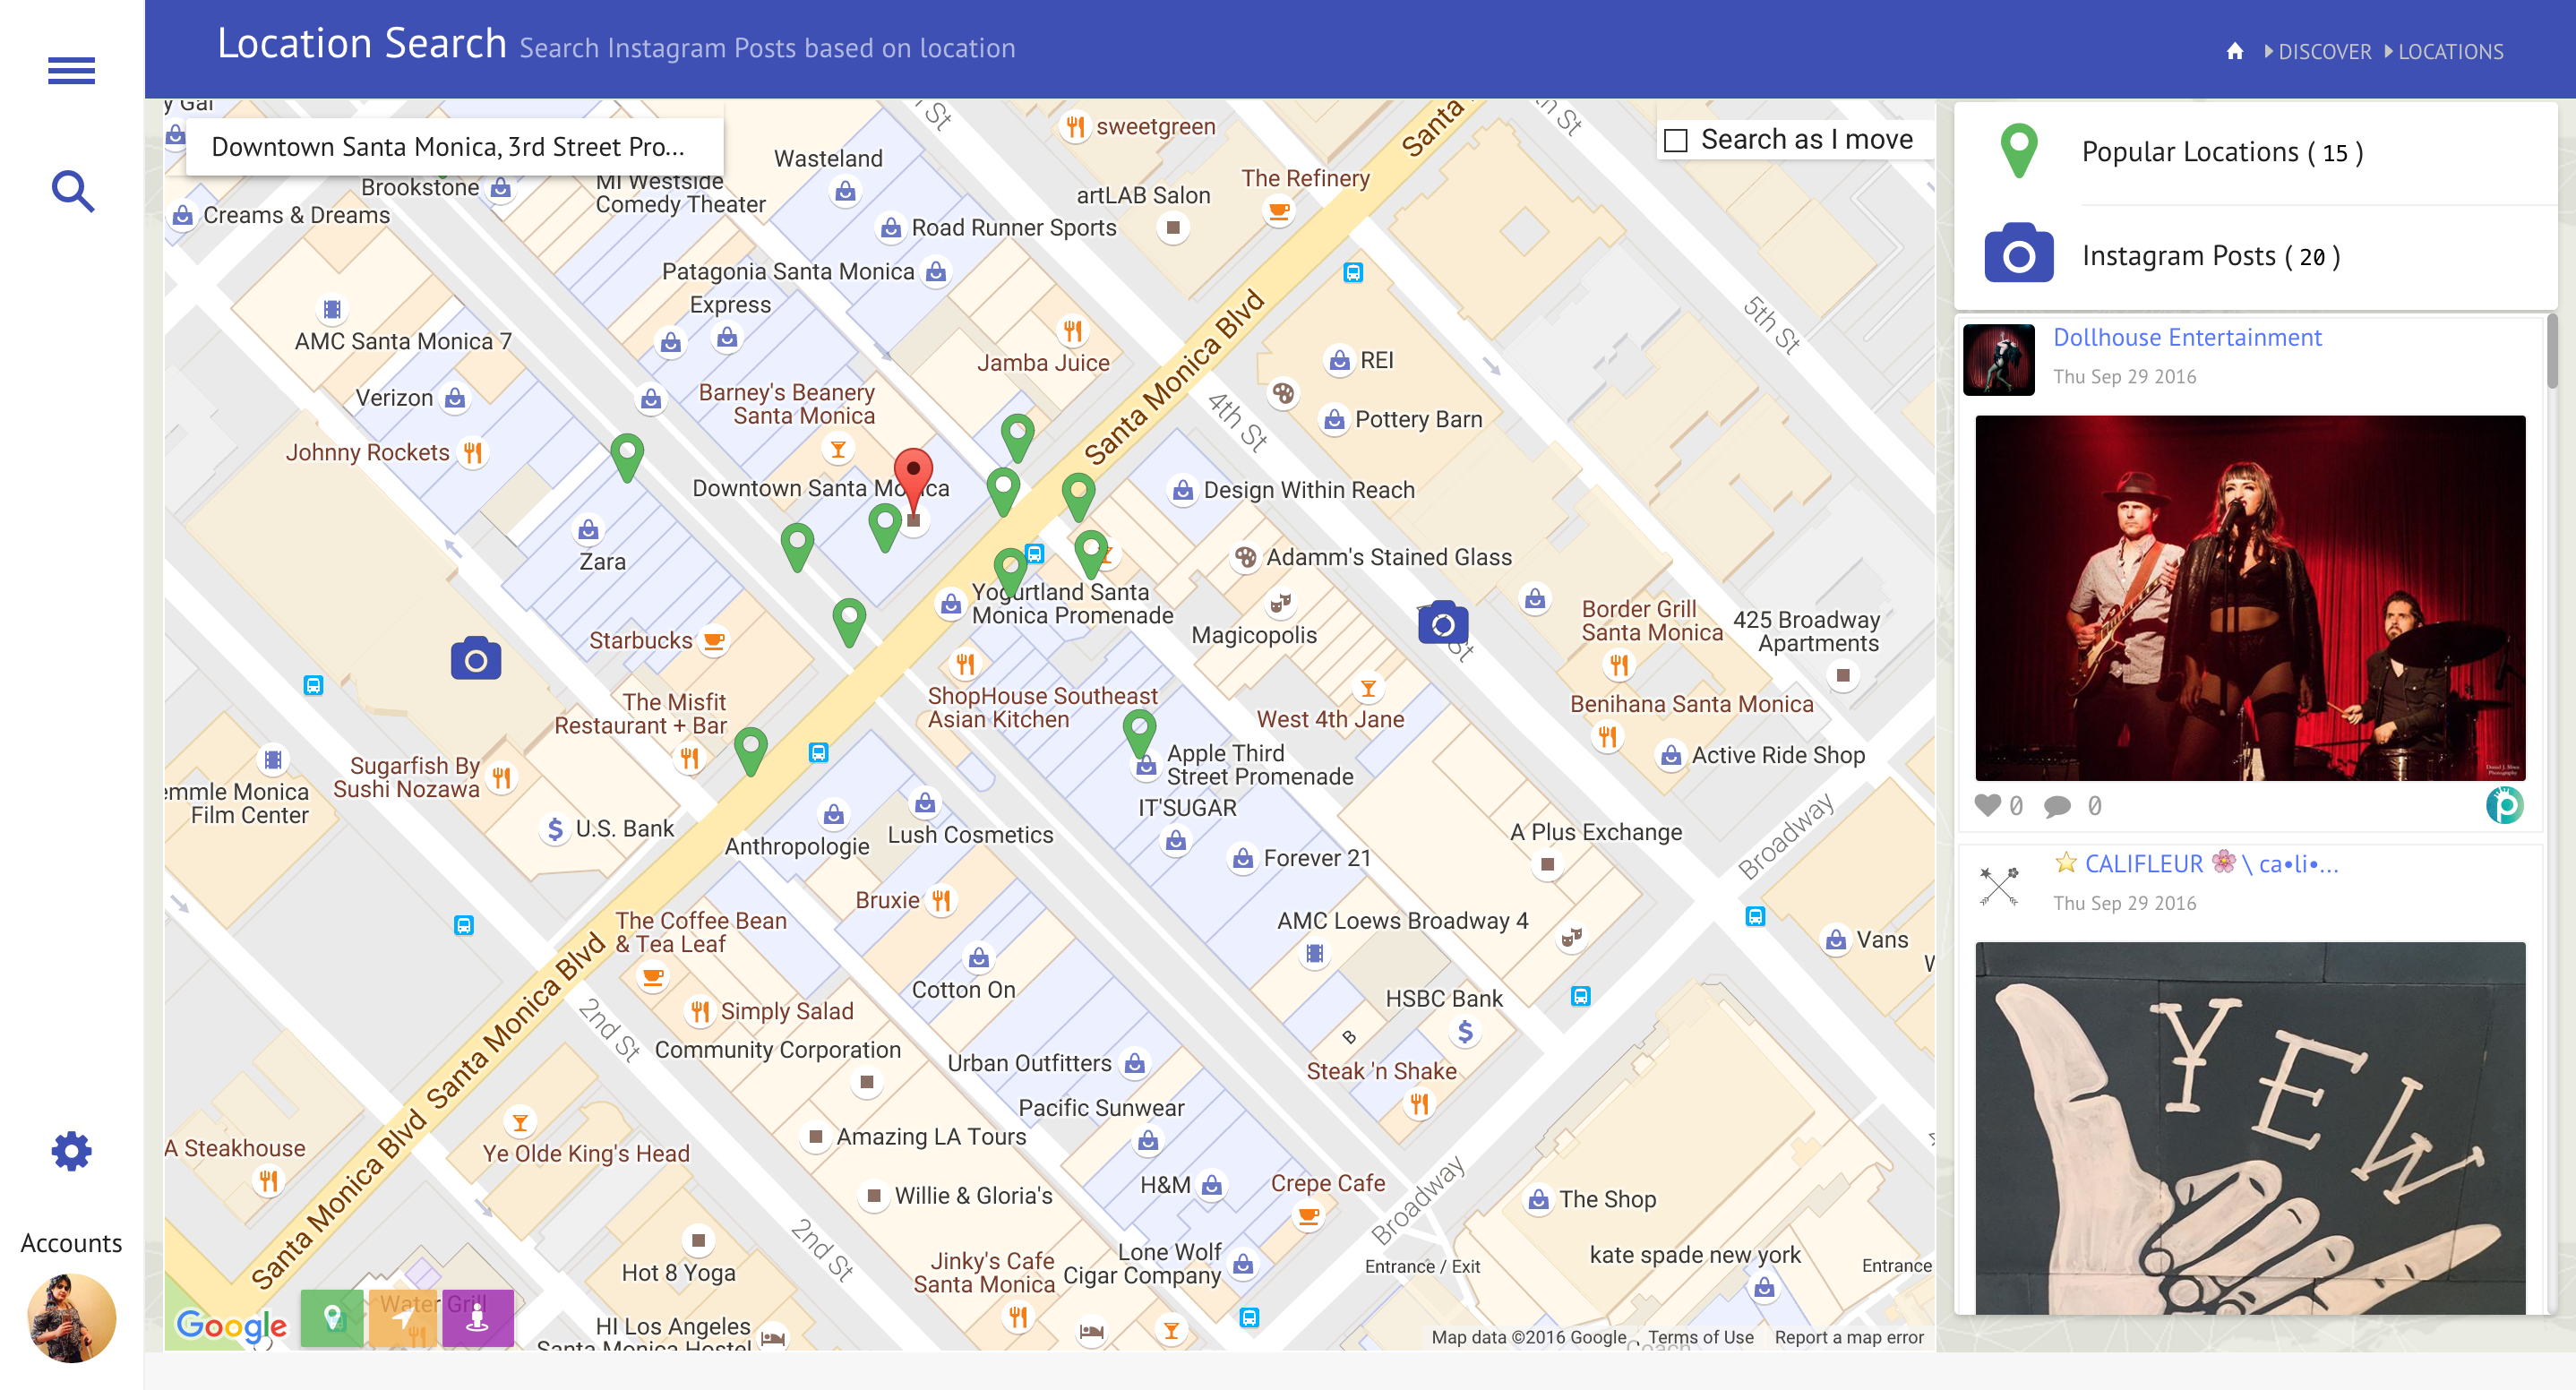Image resolution: width=2576 pixels, height=1390 pixels.
Task: Open Dollhouse Entertainment profile link
Action: 2186,338
